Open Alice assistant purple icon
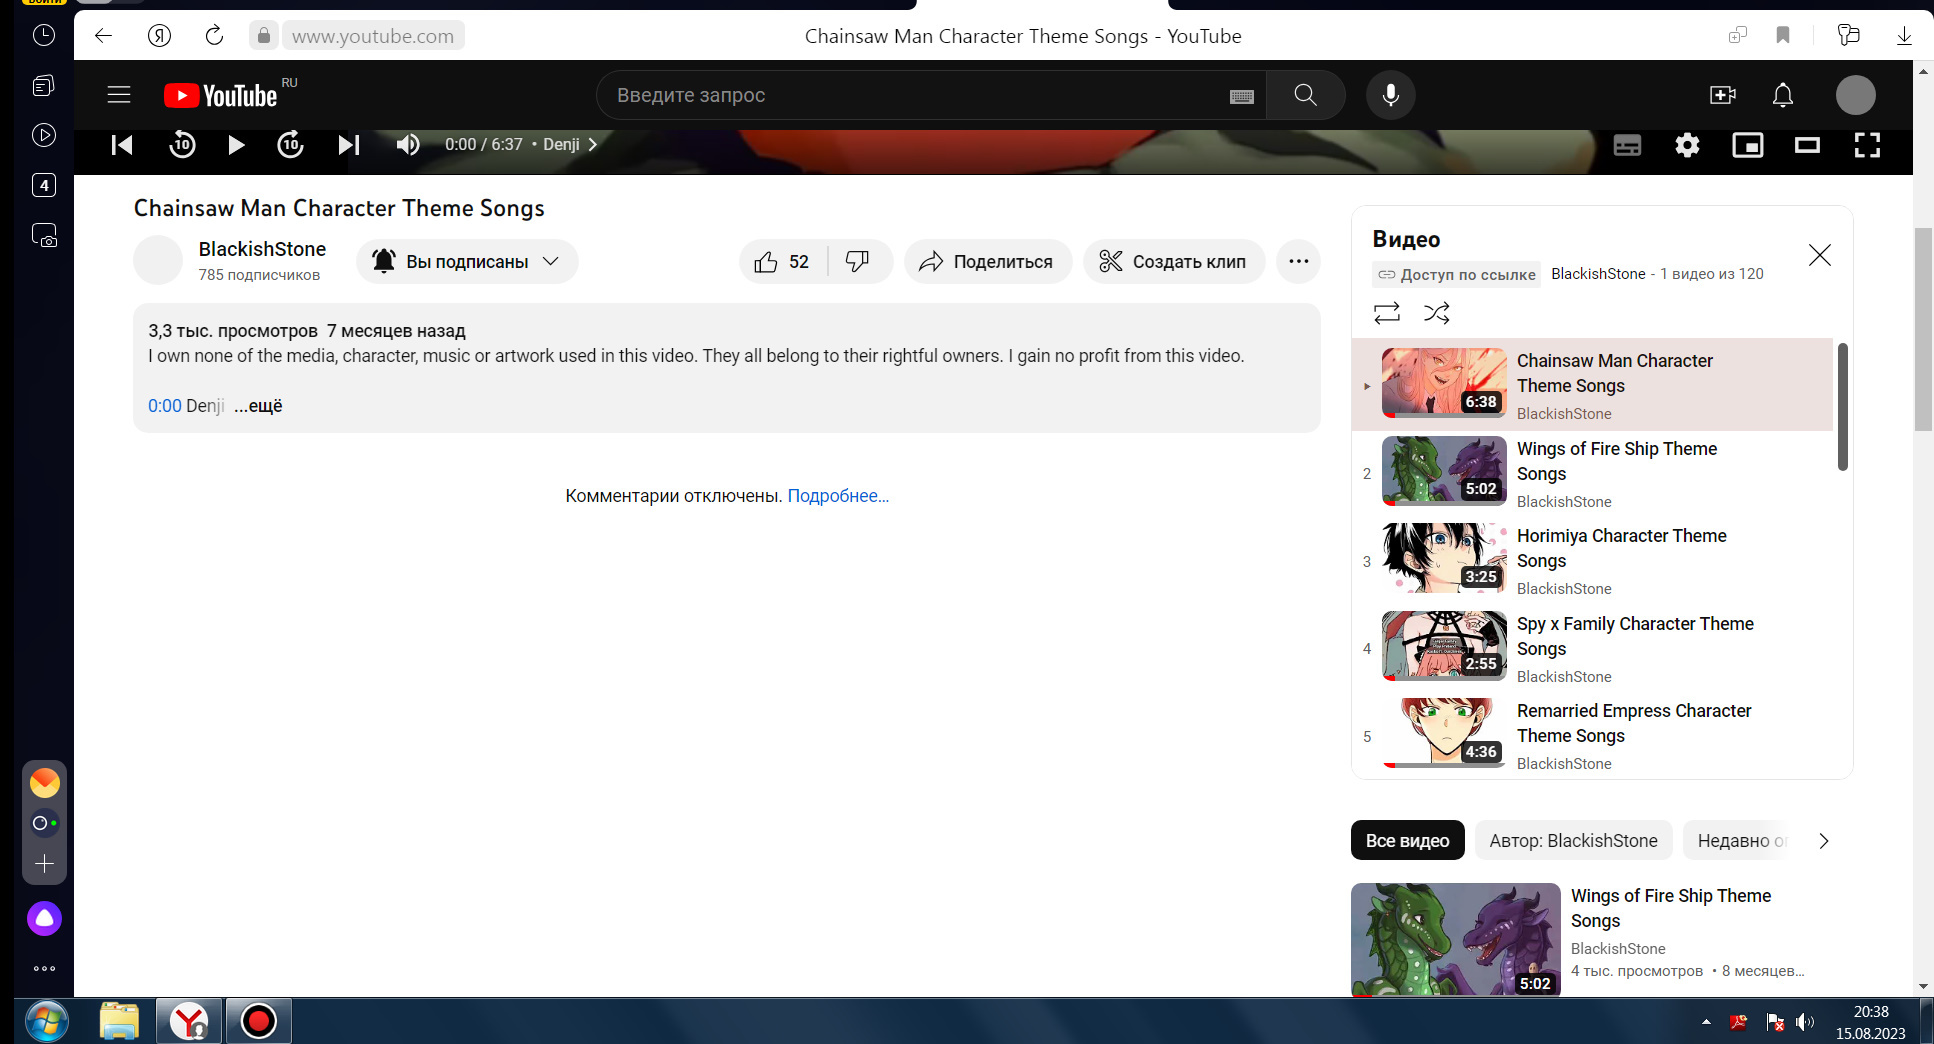 tap(44, 918)
